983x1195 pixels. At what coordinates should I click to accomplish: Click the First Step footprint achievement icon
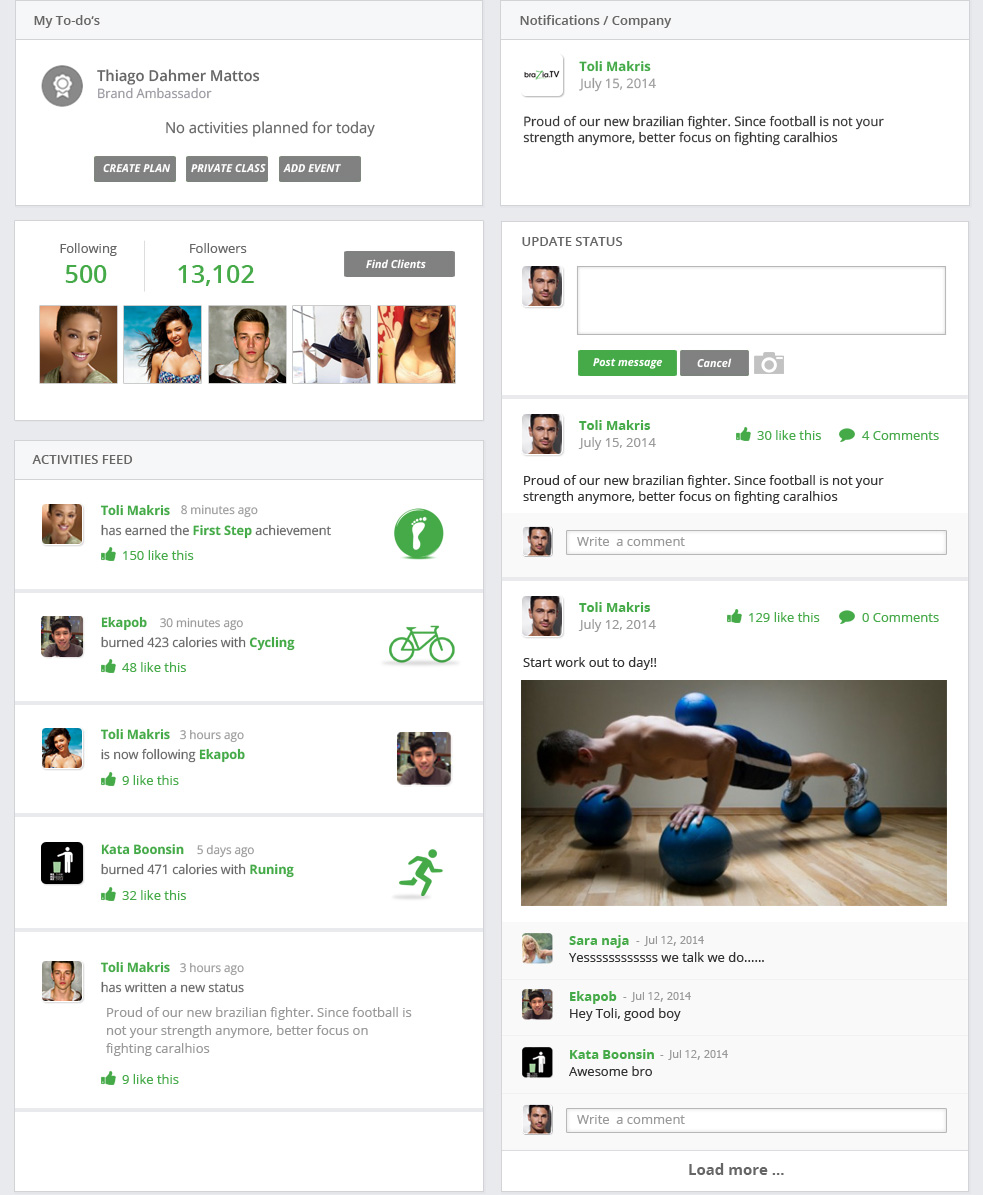tap(418, 533)
